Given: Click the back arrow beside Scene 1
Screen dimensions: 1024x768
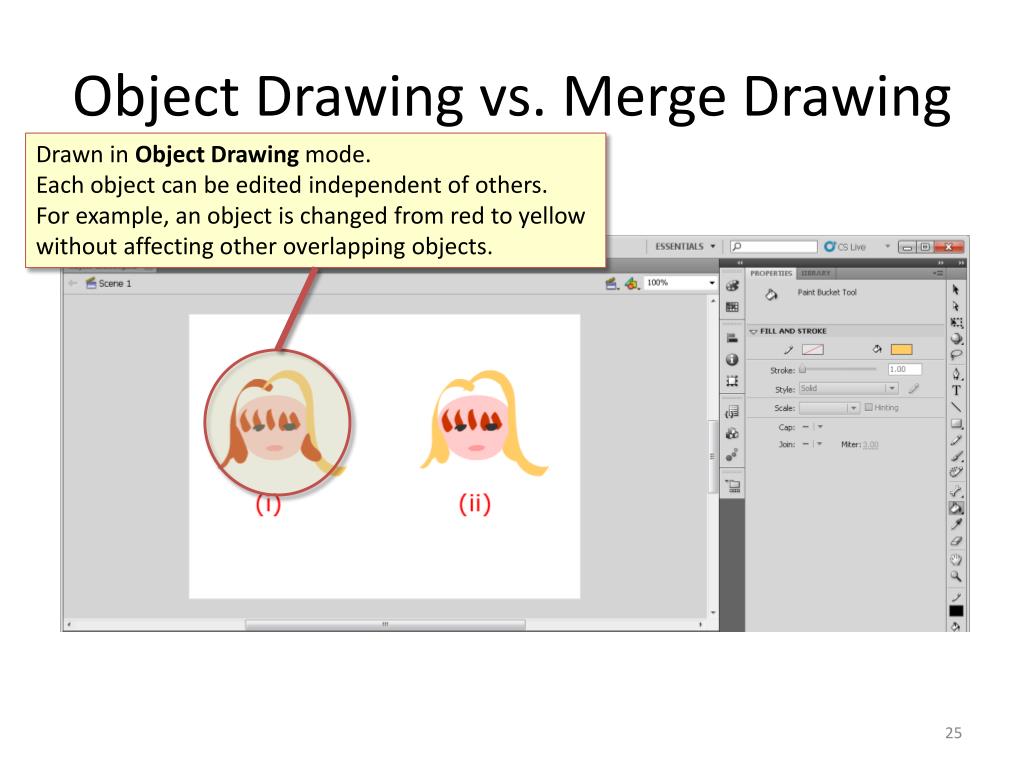Looking at the screenshot, I should click(x=72, y=283).
